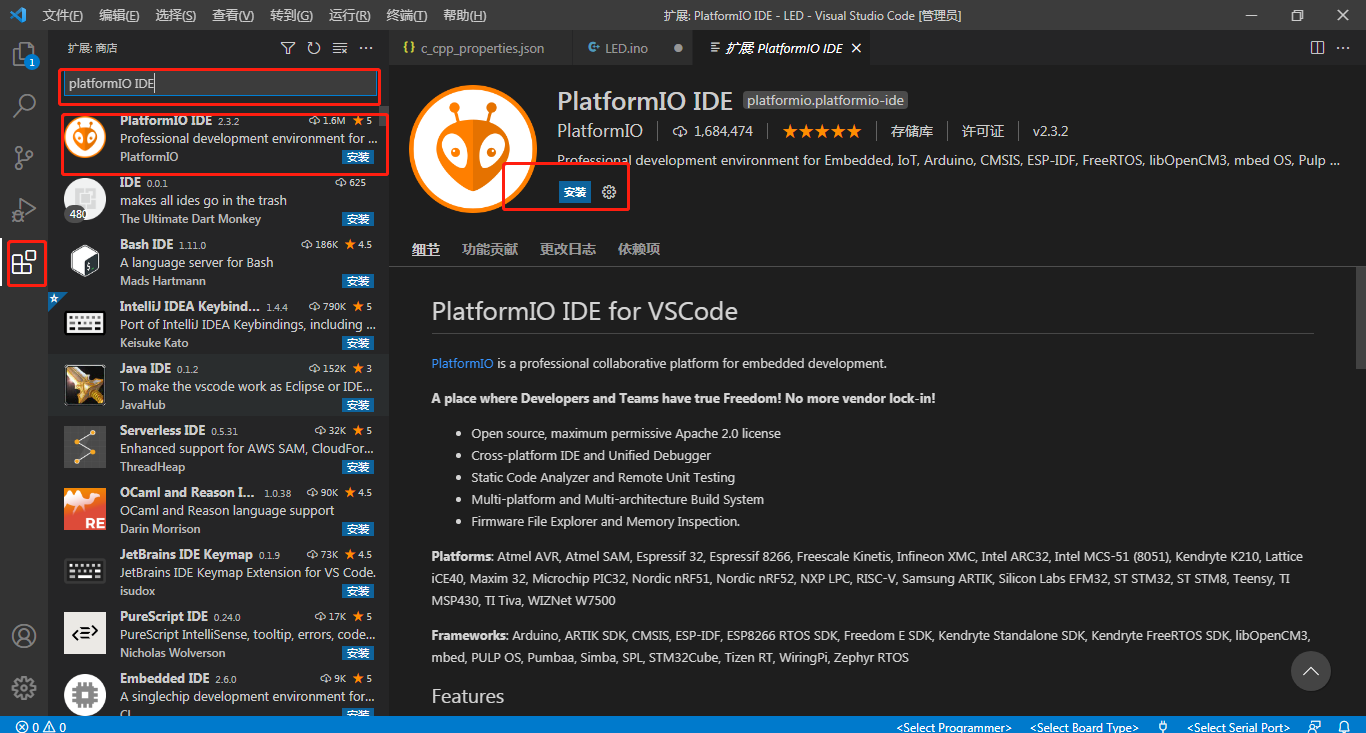The image size is (1366, 733).
Task: Open the 运行(R) menu
Action: pos(349,16)
